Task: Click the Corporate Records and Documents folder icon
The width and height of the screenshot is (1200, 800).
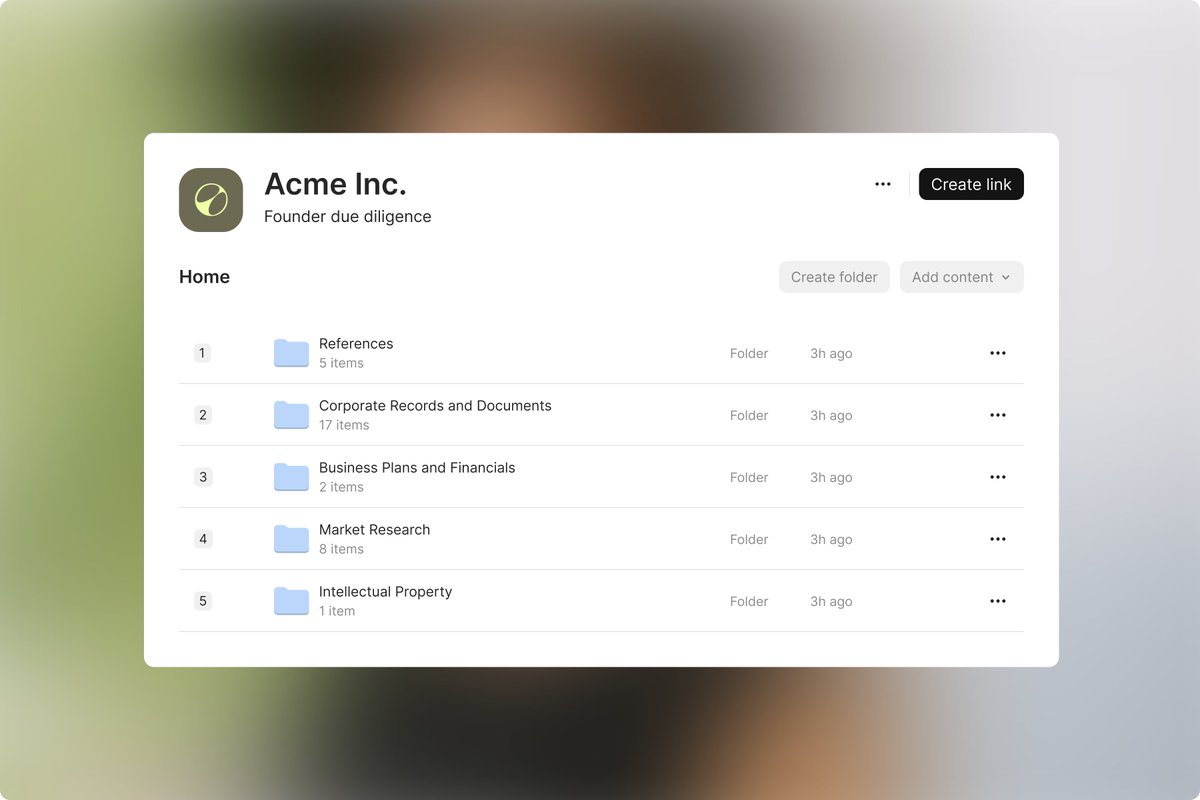Action: click(x=290, y=415)
